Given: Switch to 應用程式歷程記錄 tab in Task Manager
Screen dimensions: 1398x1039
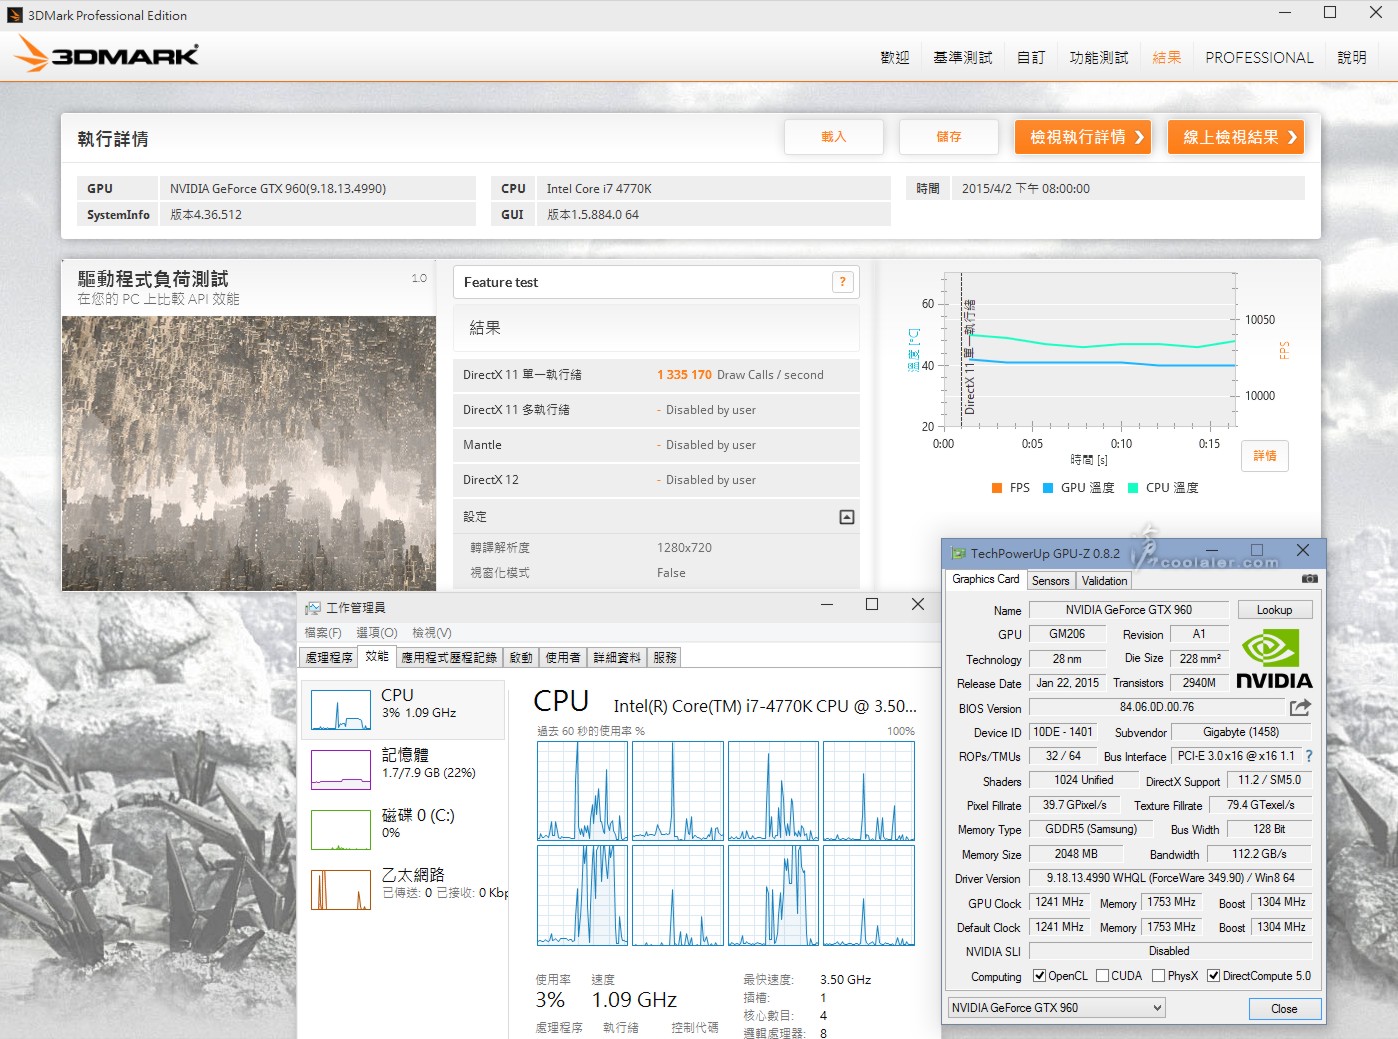Looking at the screenshot, I should 449,658.
